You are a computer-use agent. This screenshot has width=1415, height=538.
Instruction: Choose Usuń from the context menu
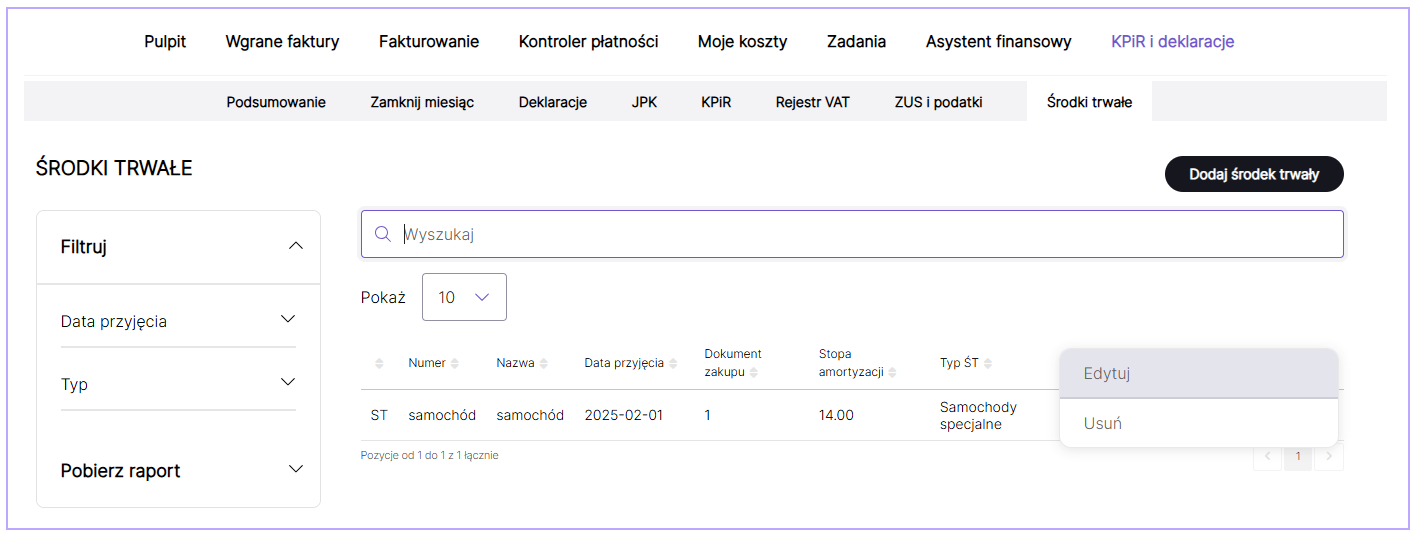[1199, 423]
